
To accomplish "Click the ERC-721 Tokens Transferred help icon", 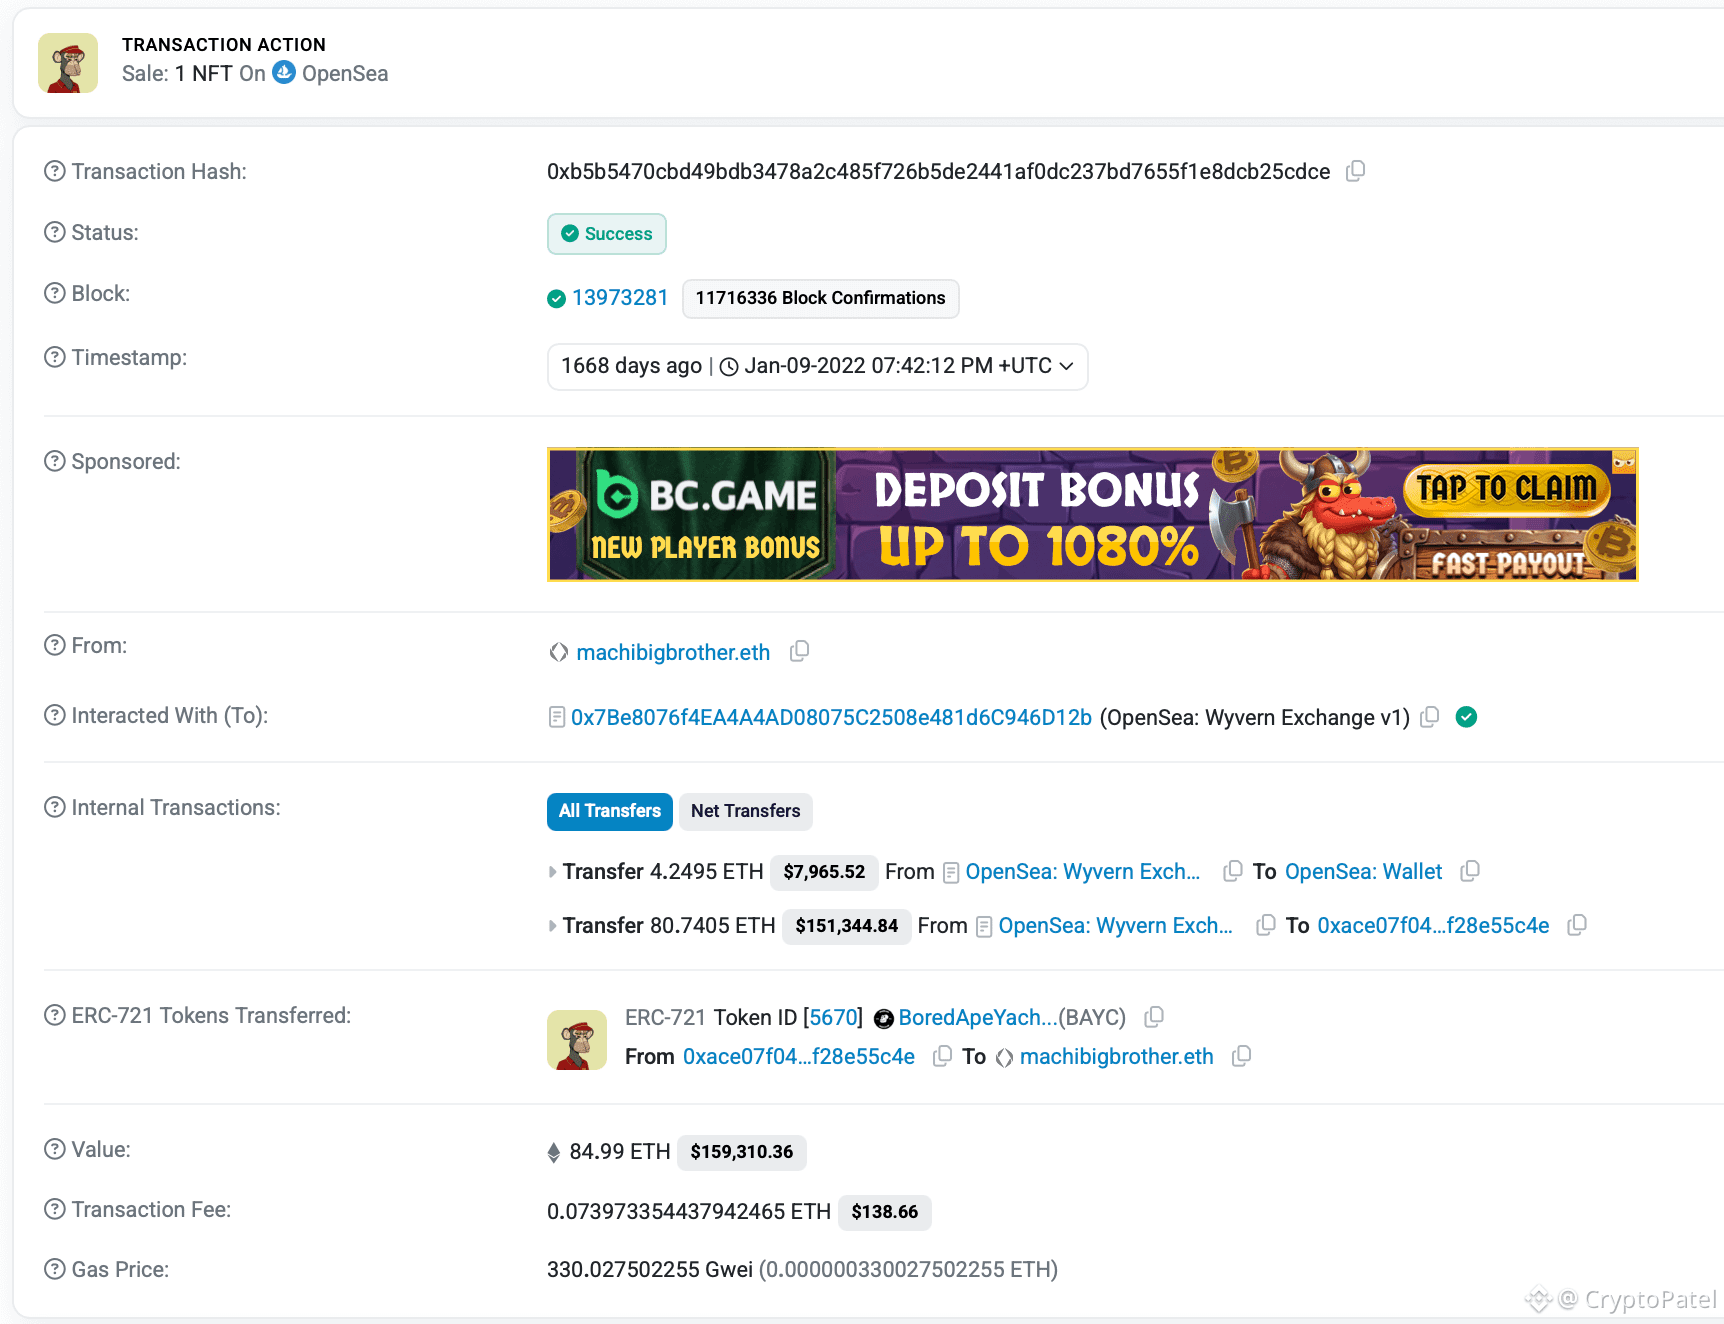I will pos(55,1015).
